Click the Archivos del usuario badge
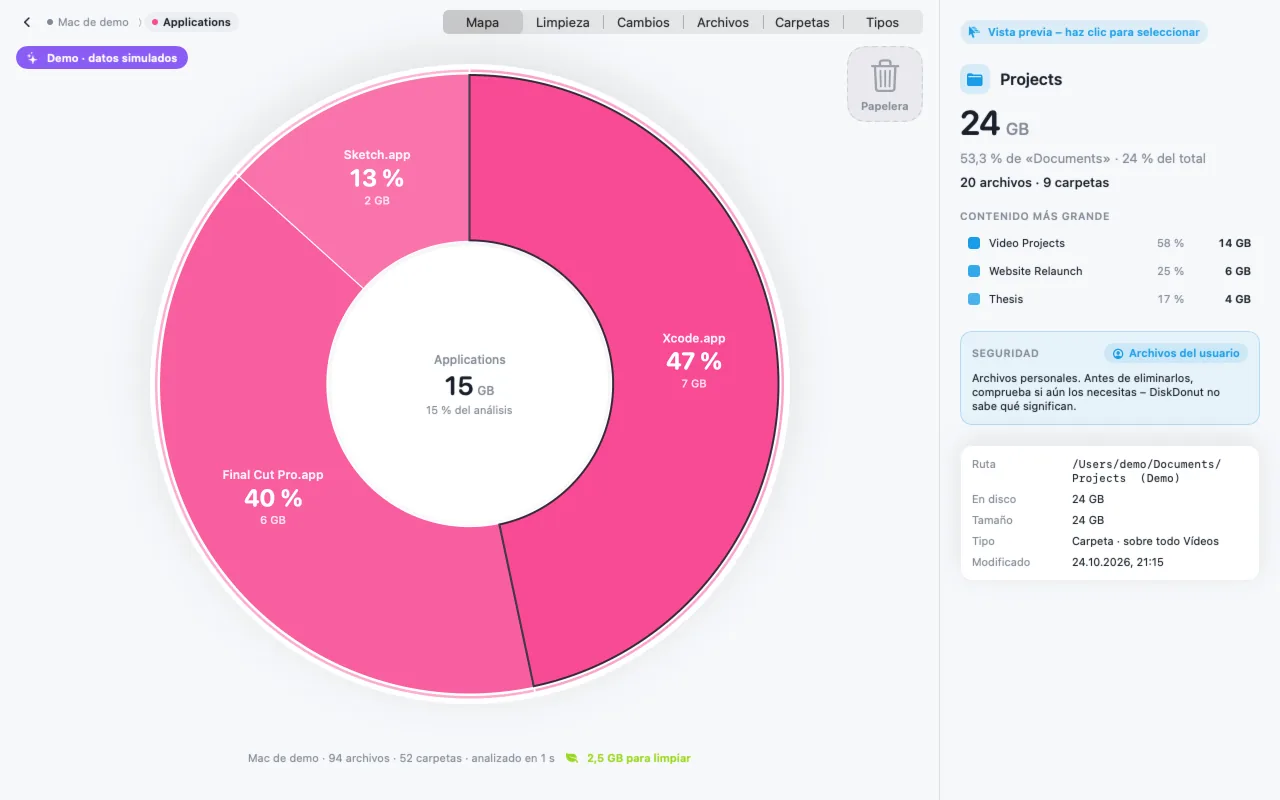 click(1176, 353)
